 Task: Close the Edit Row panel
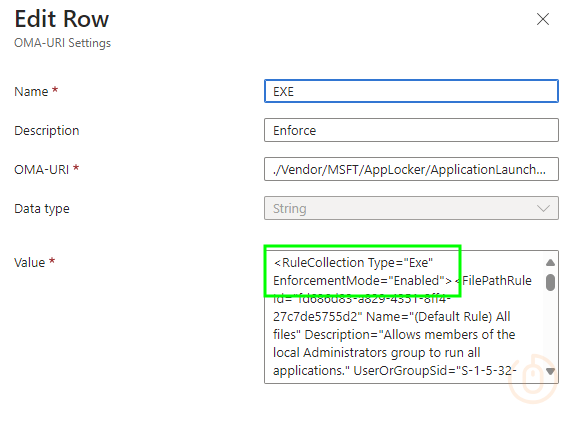[x=543, y=19]
